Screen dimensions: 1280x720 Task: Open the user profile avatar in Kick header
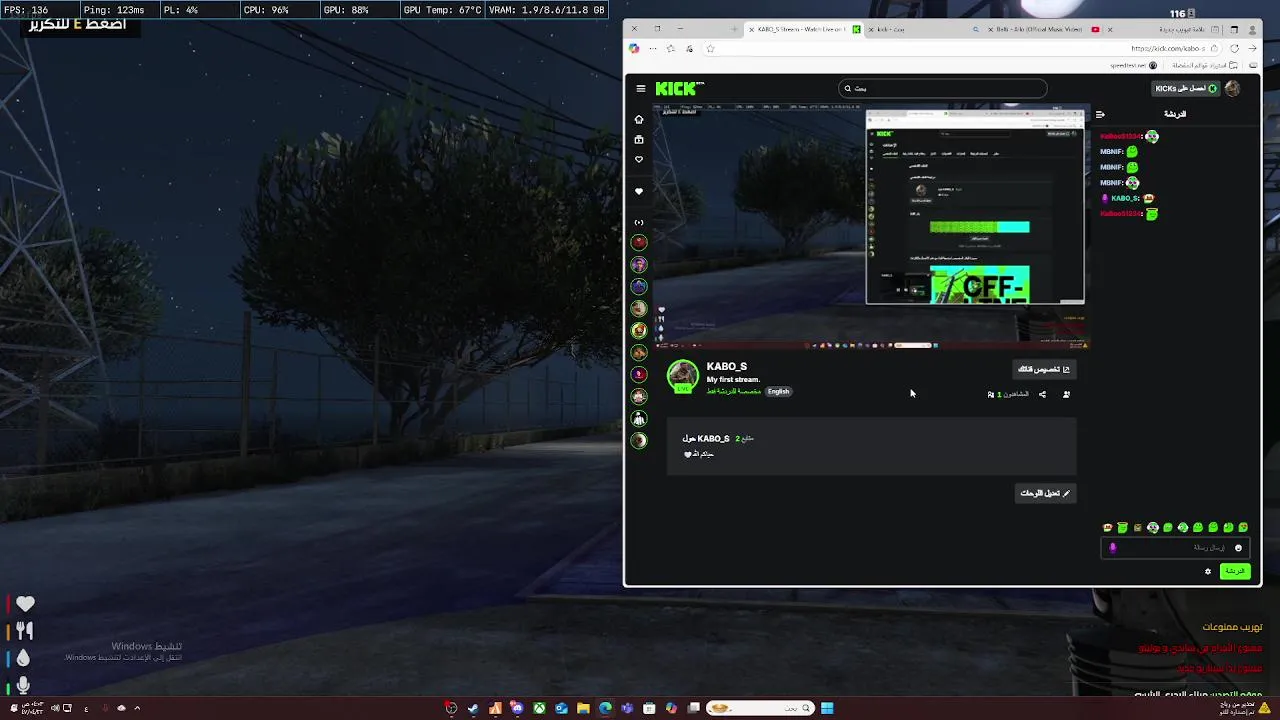point(1232,88)
